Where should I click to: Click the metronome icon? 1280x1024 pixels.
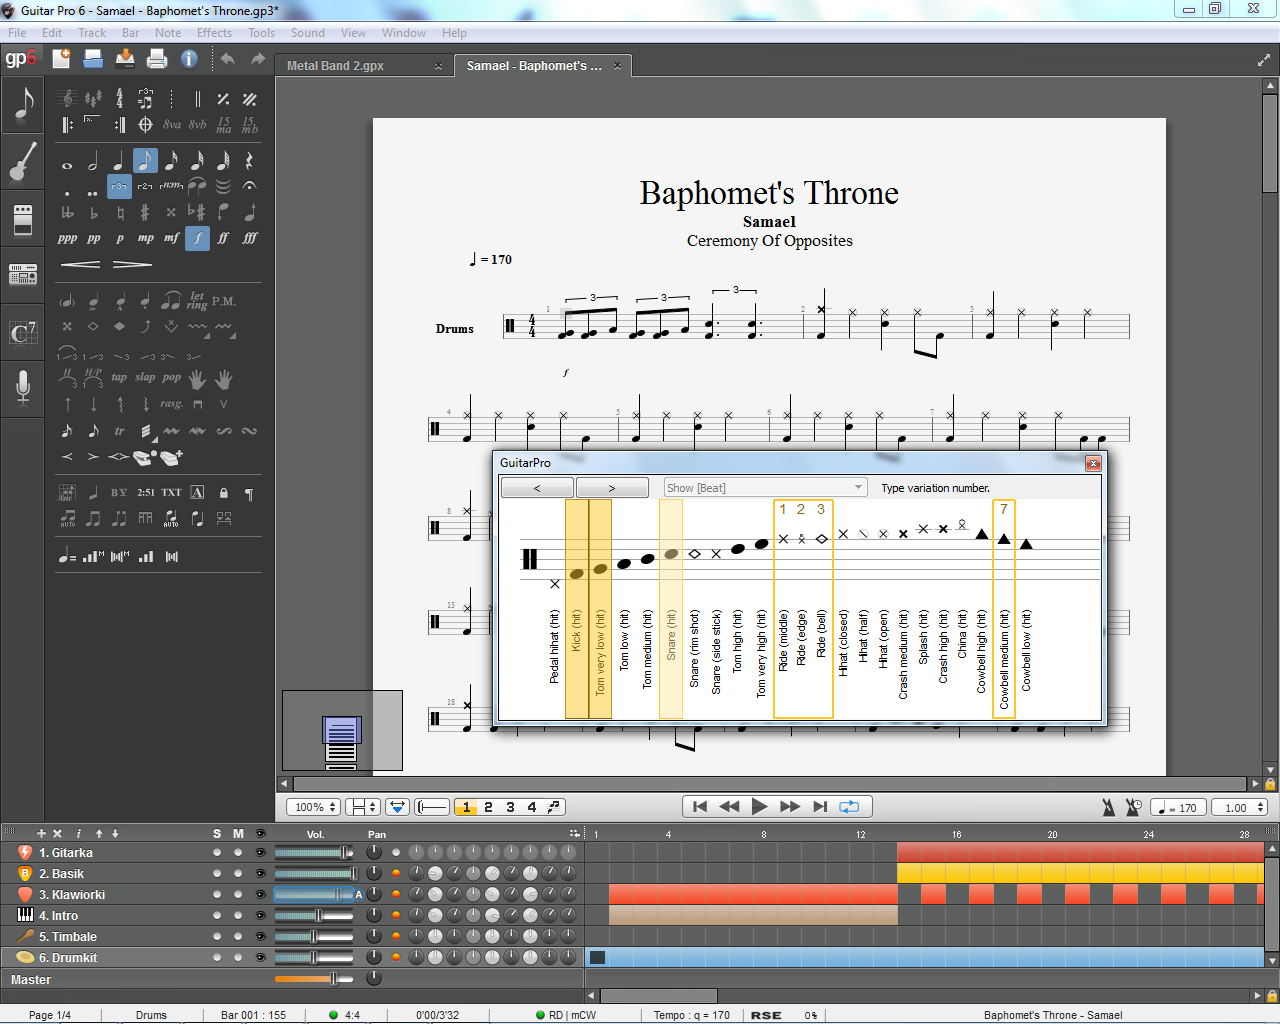tap(1108, 807)
